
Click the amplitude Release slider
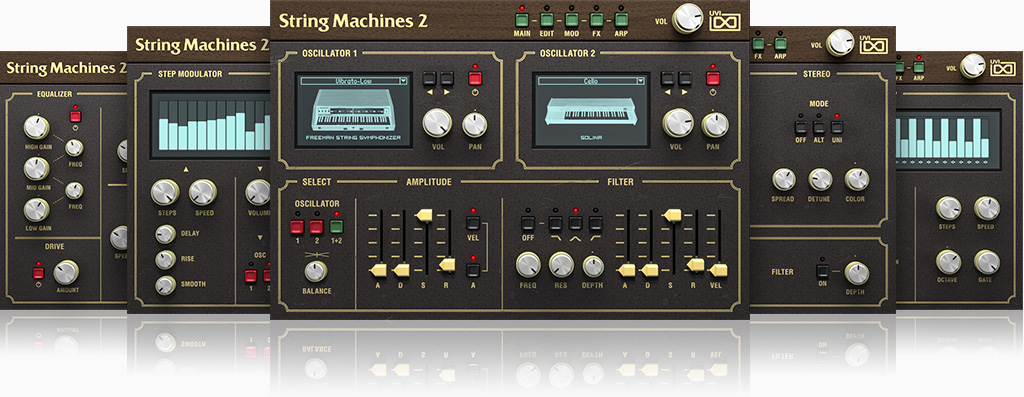click(x=446, y=264)
